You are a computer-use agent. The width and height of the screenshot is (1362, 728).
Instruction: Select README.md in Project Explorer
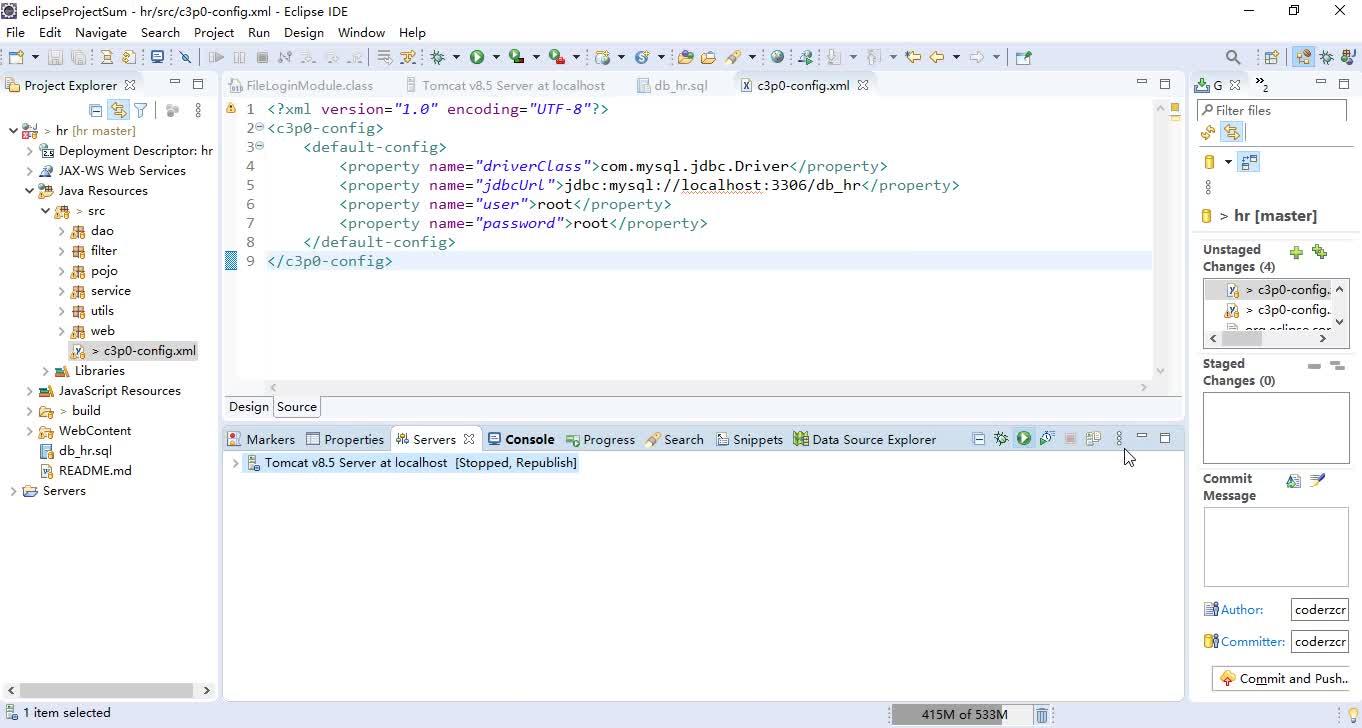coord(94,471)
